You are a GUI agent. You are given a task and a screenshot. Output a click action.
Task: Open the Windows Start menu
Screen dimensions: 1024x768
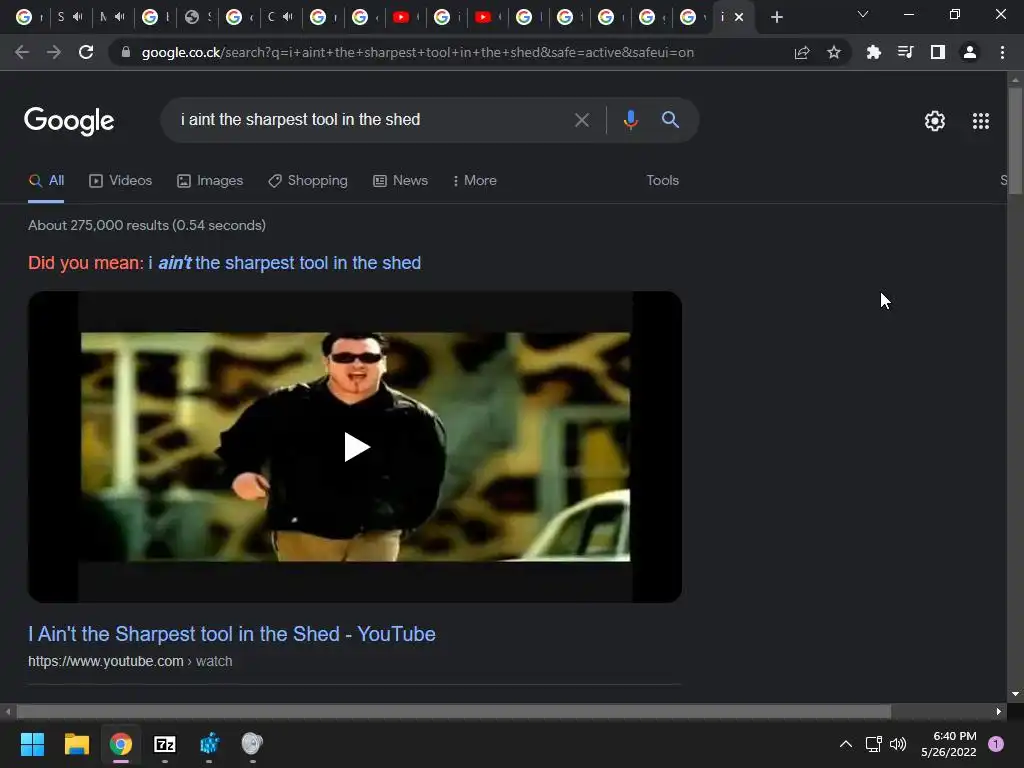(x=32, y=744)
